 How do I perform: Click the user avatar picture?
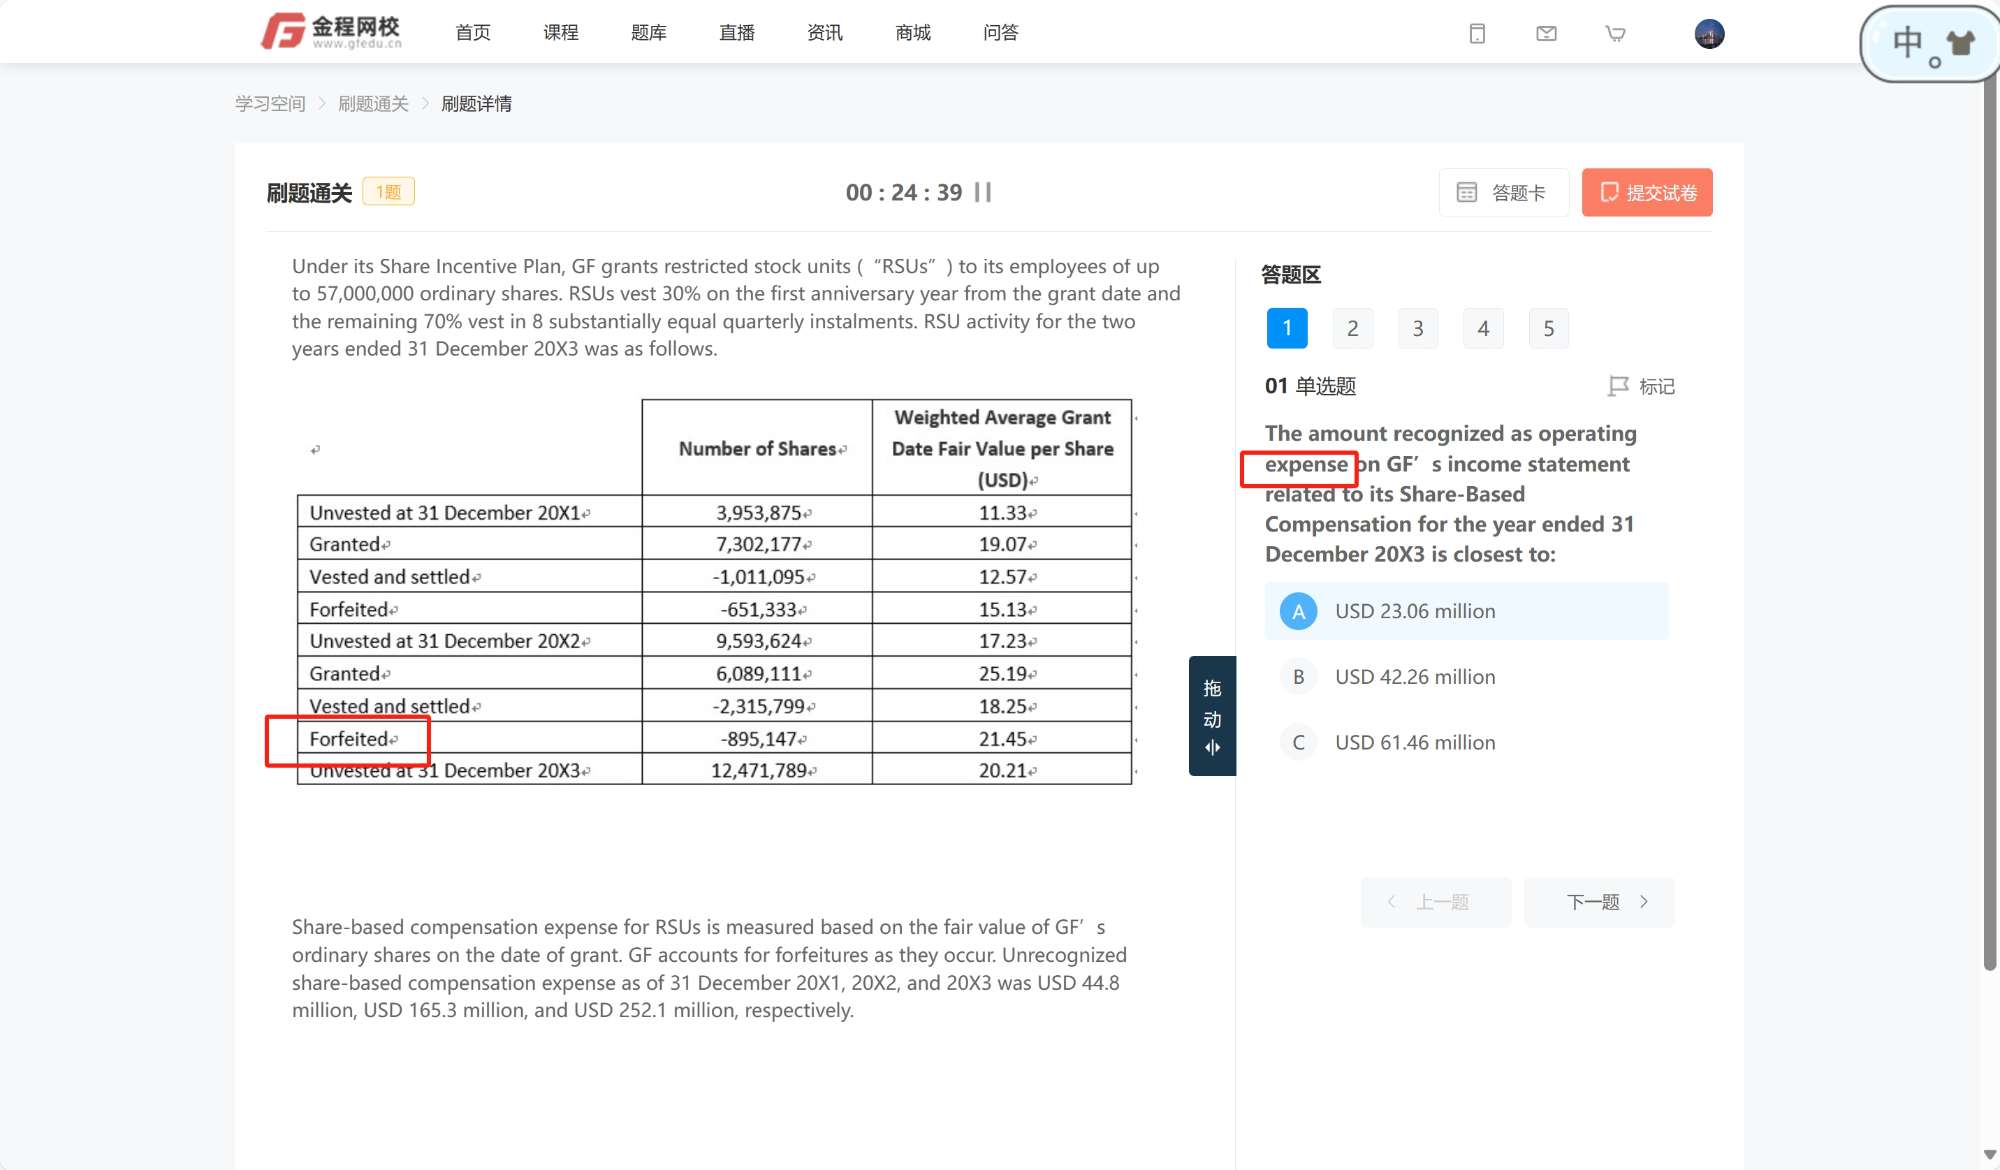[1709, 34]
